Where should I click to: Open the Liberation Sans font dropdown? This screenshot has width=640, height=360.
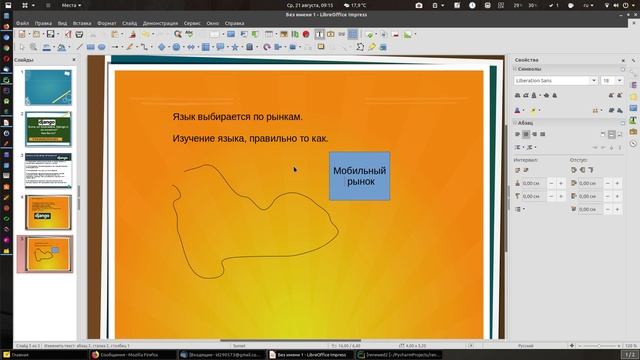point(593,80)
